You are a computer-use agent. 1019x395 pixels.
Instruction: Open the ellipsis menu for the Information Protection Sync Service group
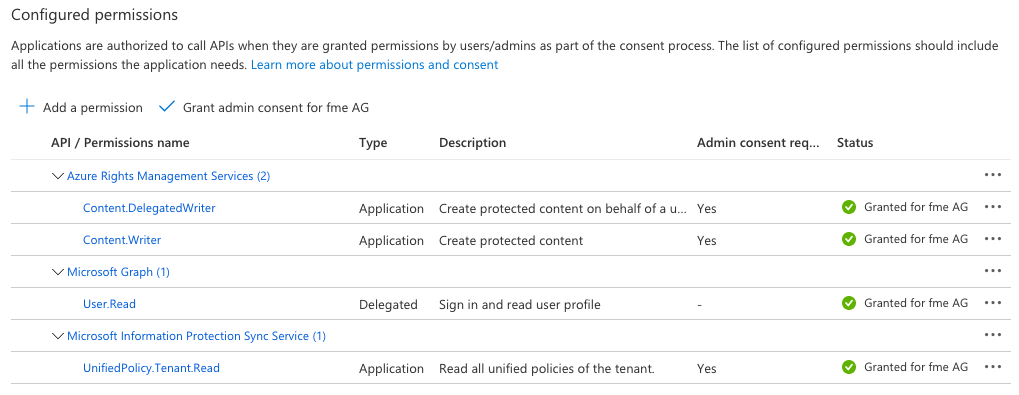pyautogui.click(x=992, y=335)
